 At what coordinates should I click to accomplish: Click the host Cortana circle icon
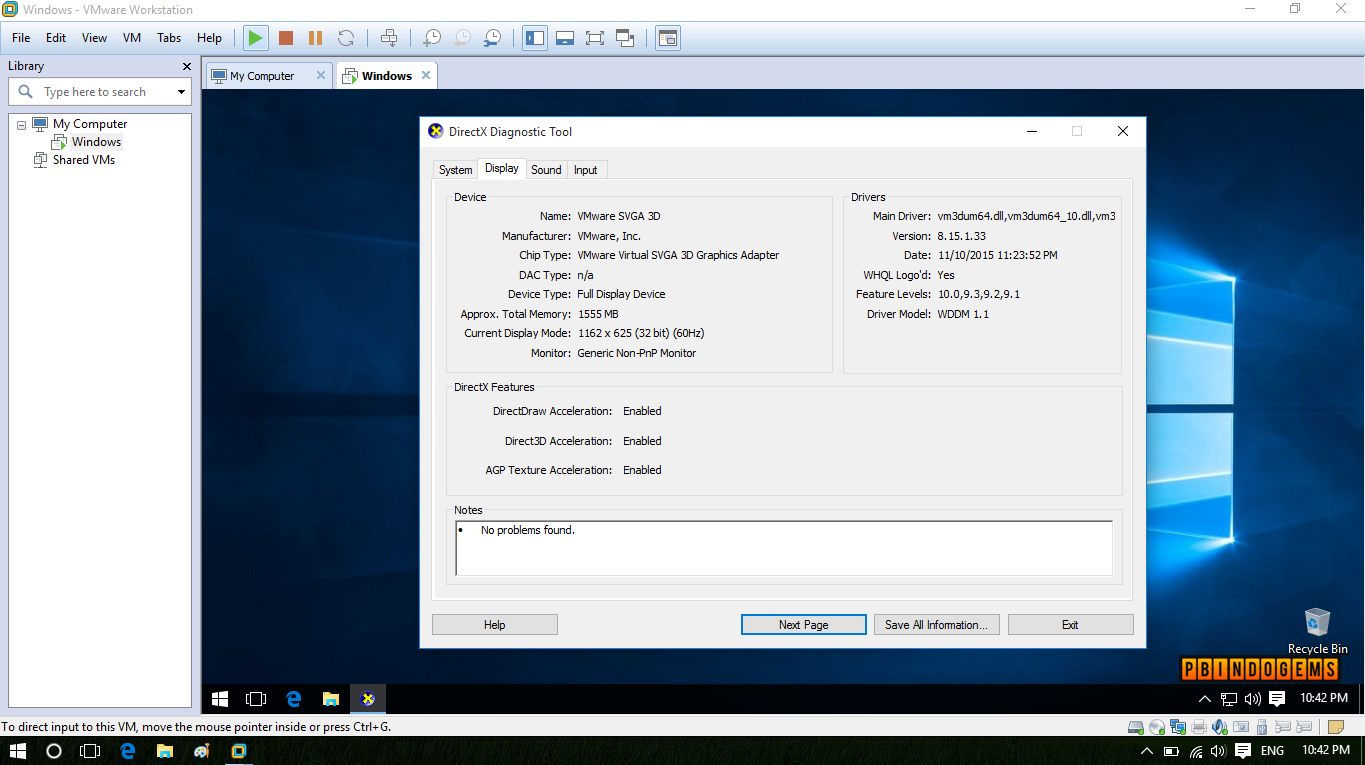coord(54,751)
